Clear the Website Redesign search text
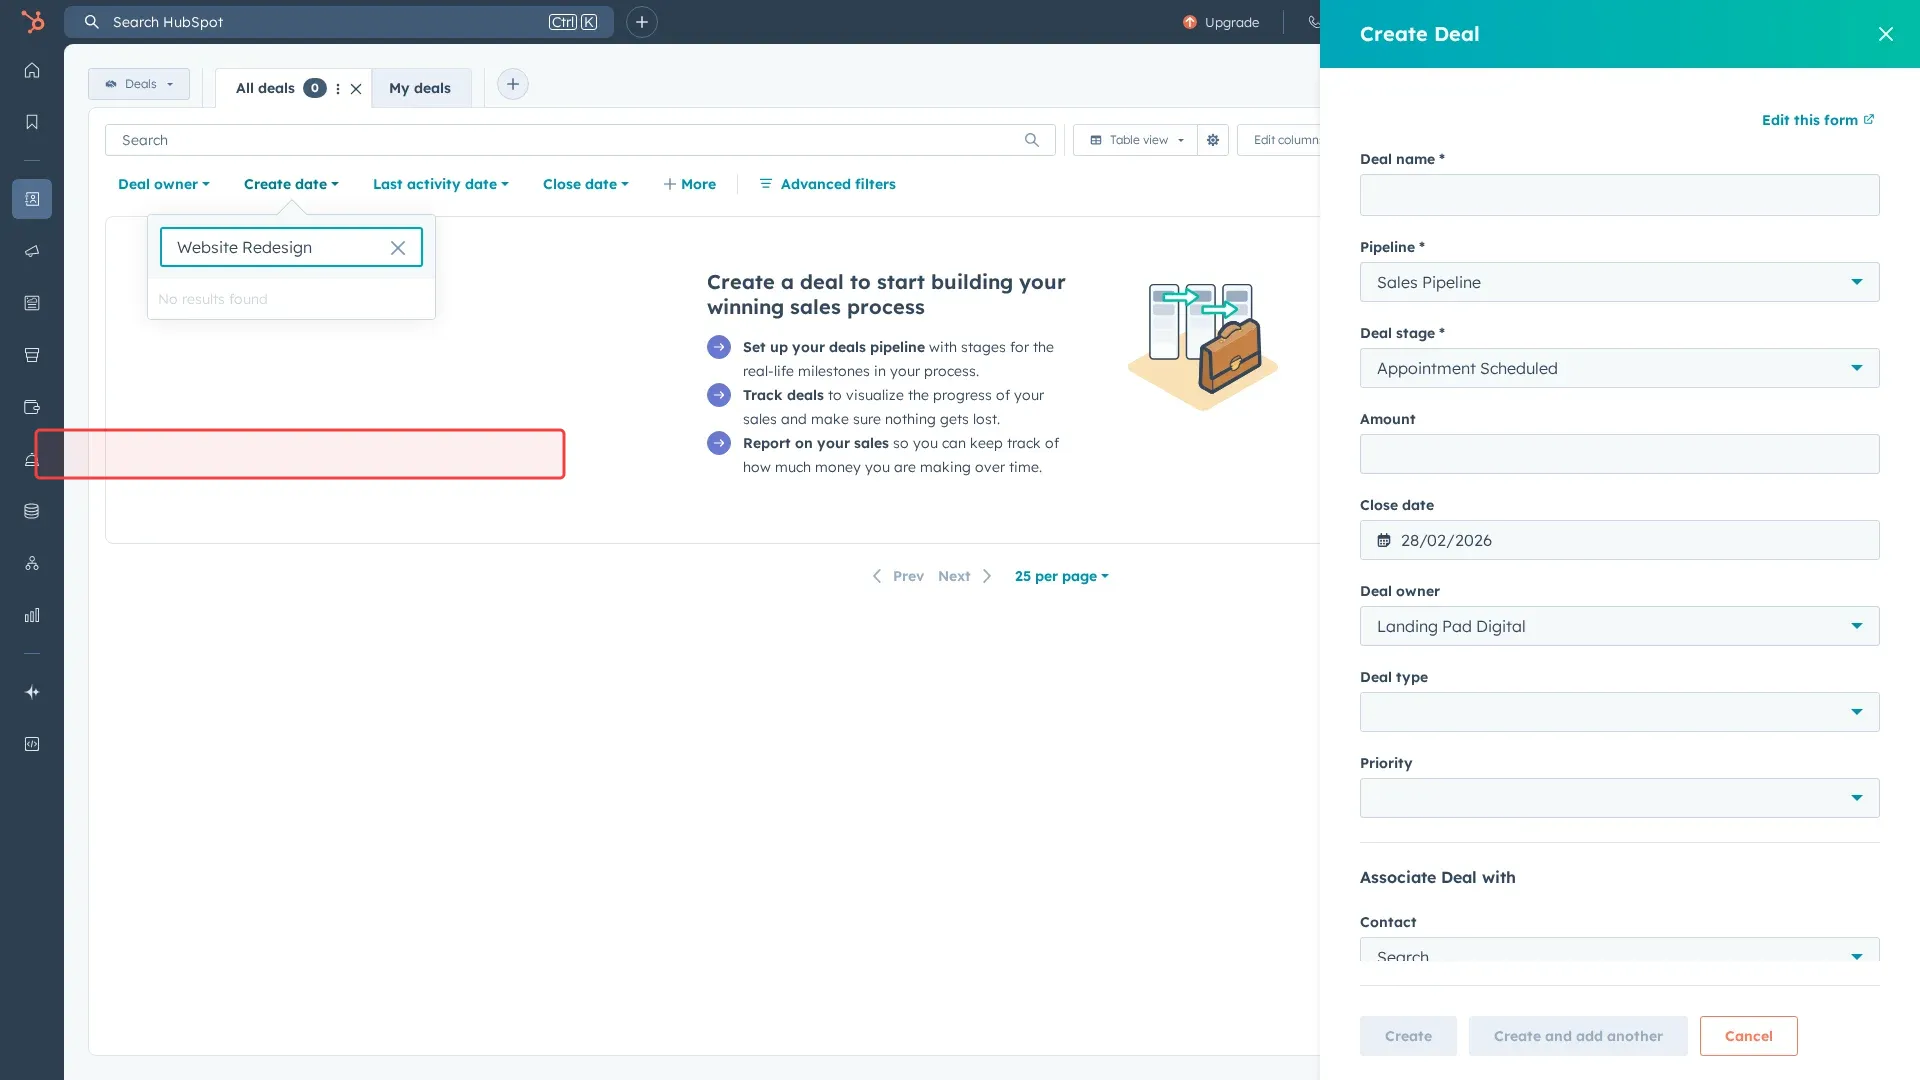Screen dimensions: 1920x1080 click(398, 248)
